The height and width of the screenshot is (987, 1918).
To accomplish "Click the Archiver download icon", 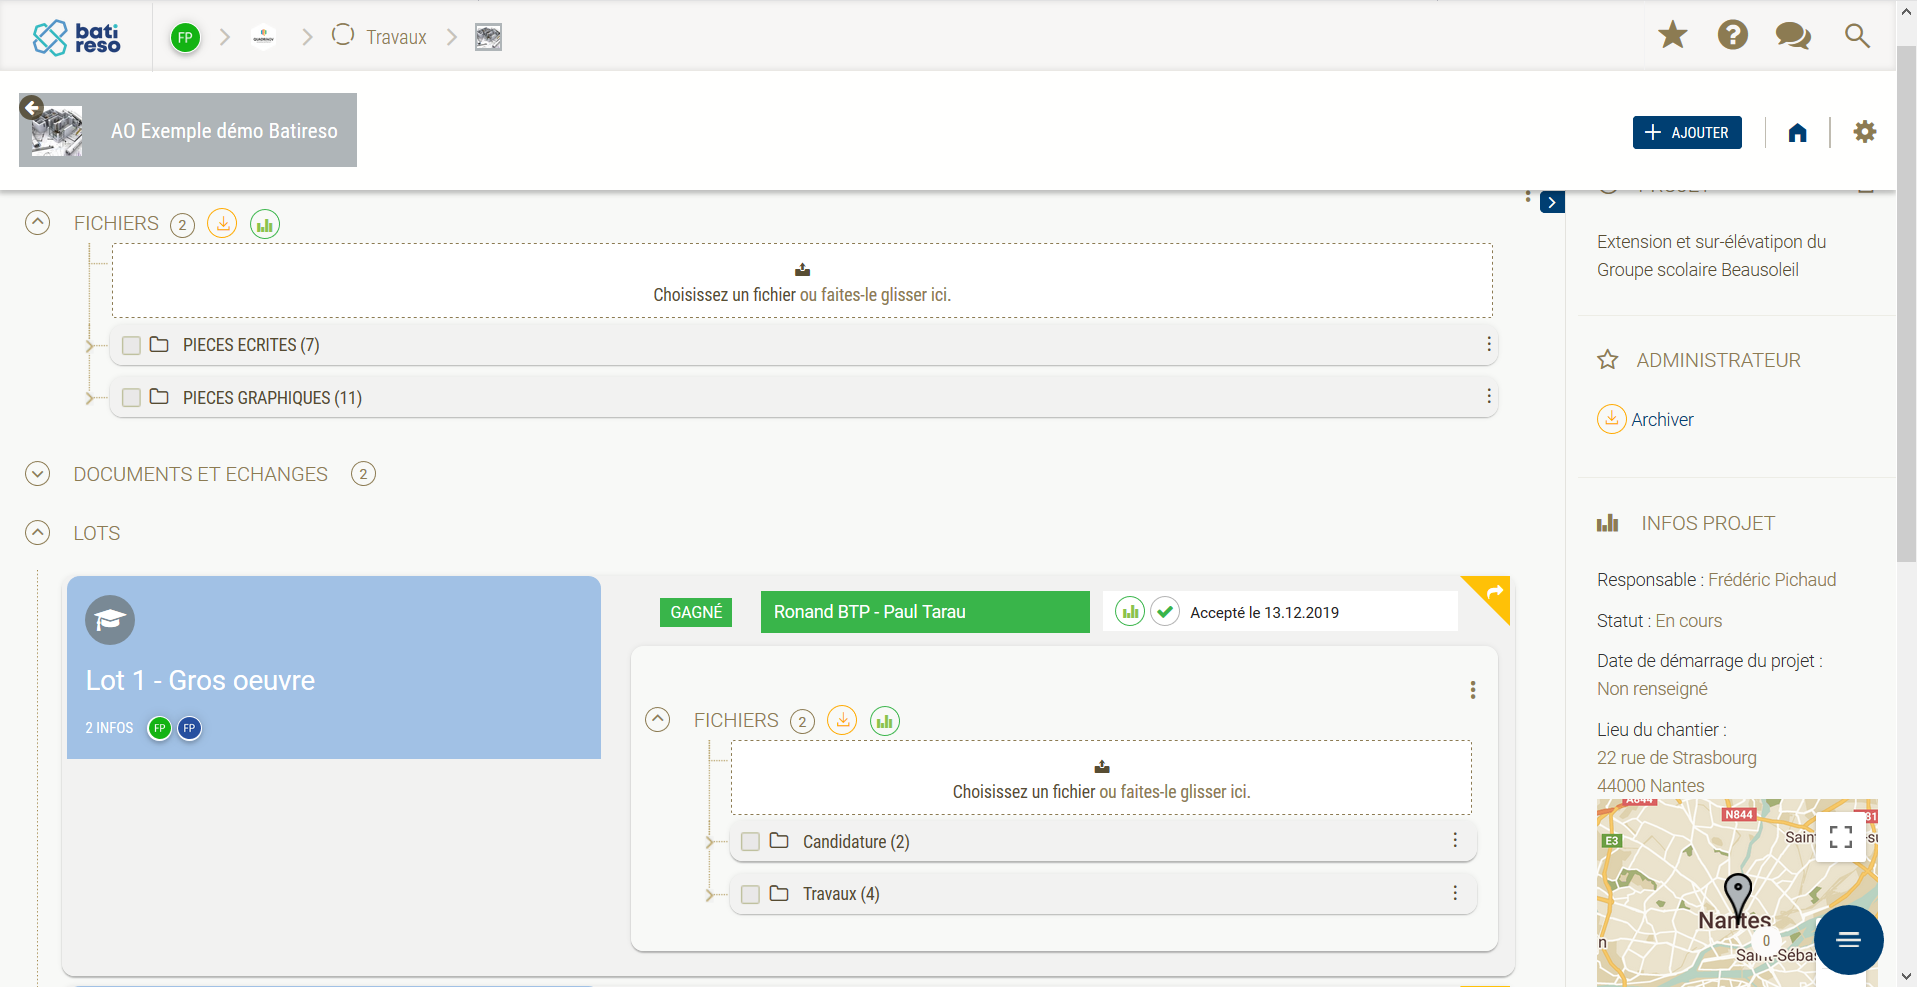I will click(1611, 419).
